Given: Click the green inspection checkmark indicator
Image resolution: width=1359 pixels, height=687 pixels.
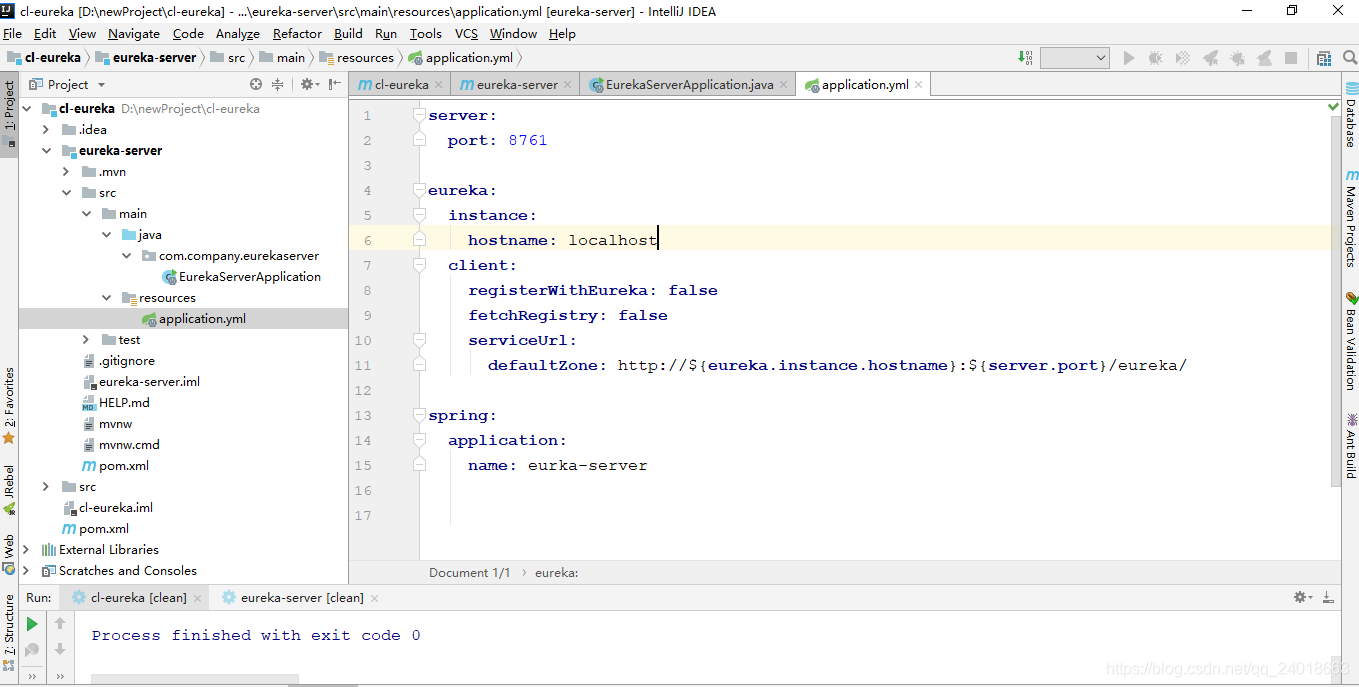Looking at the screenshot, I should point(1333,105).
